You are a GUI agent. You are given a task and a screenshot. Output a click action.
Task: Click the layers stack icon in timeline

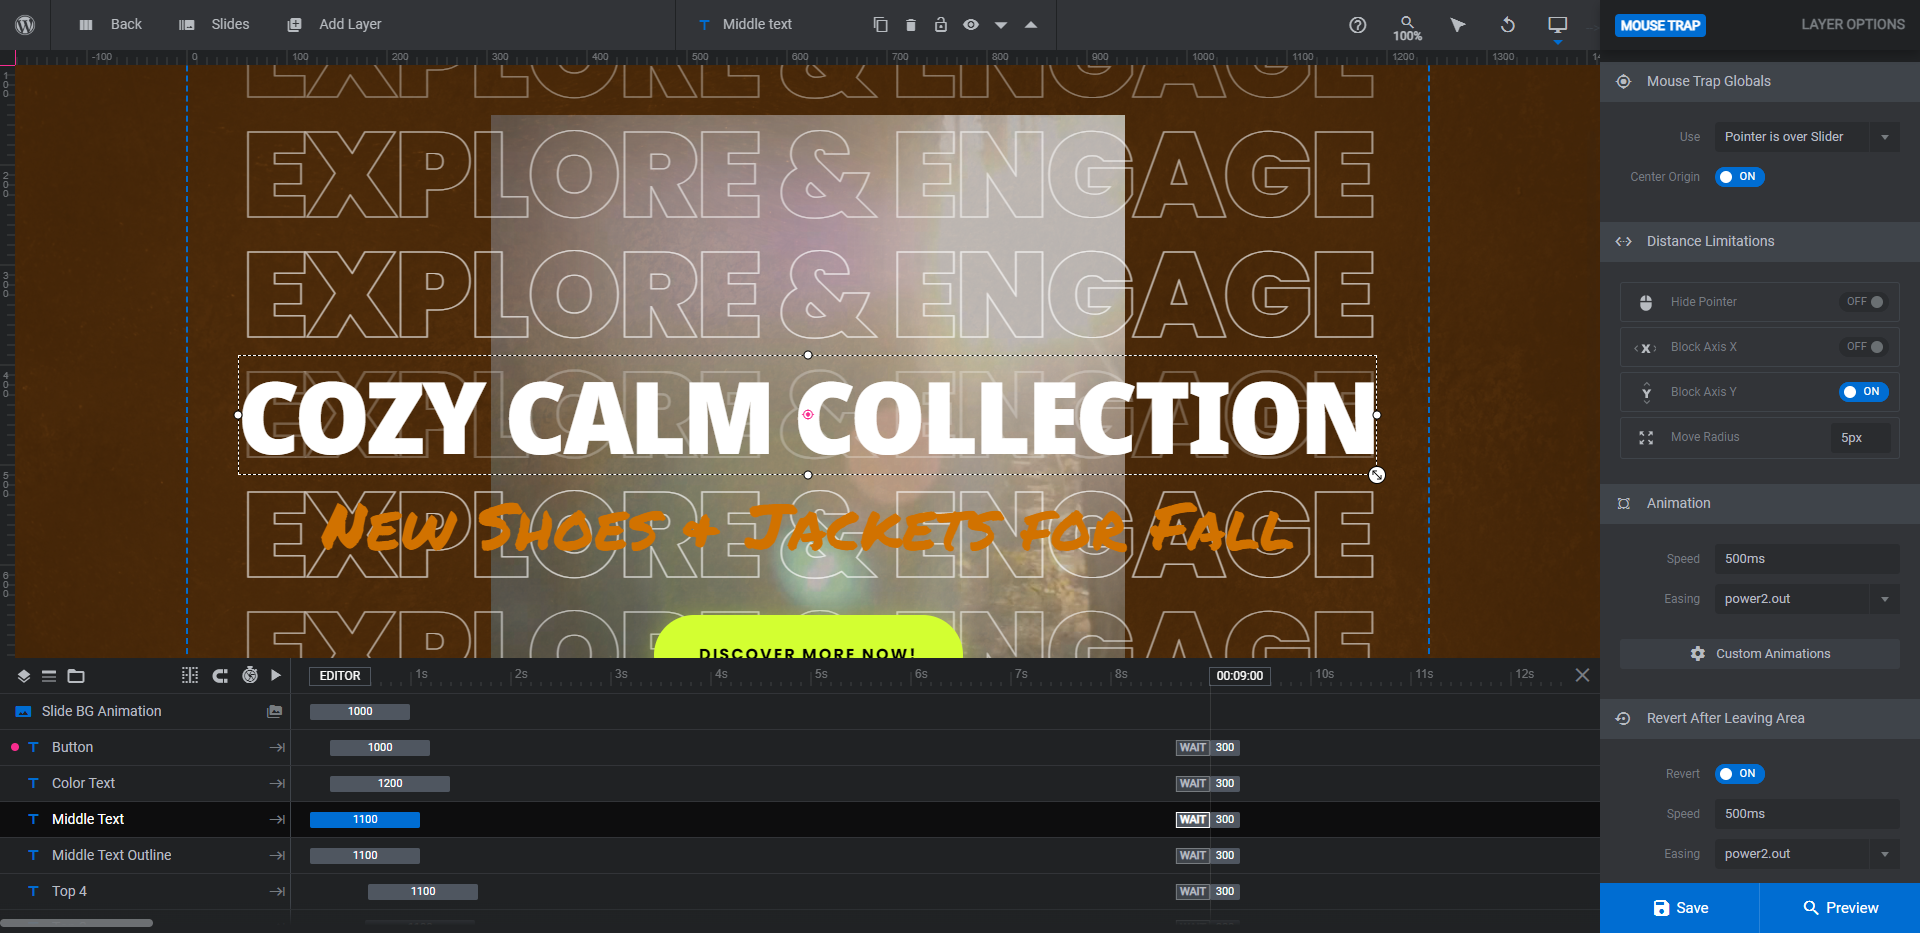pyautogui.click(x=24, y=676)
